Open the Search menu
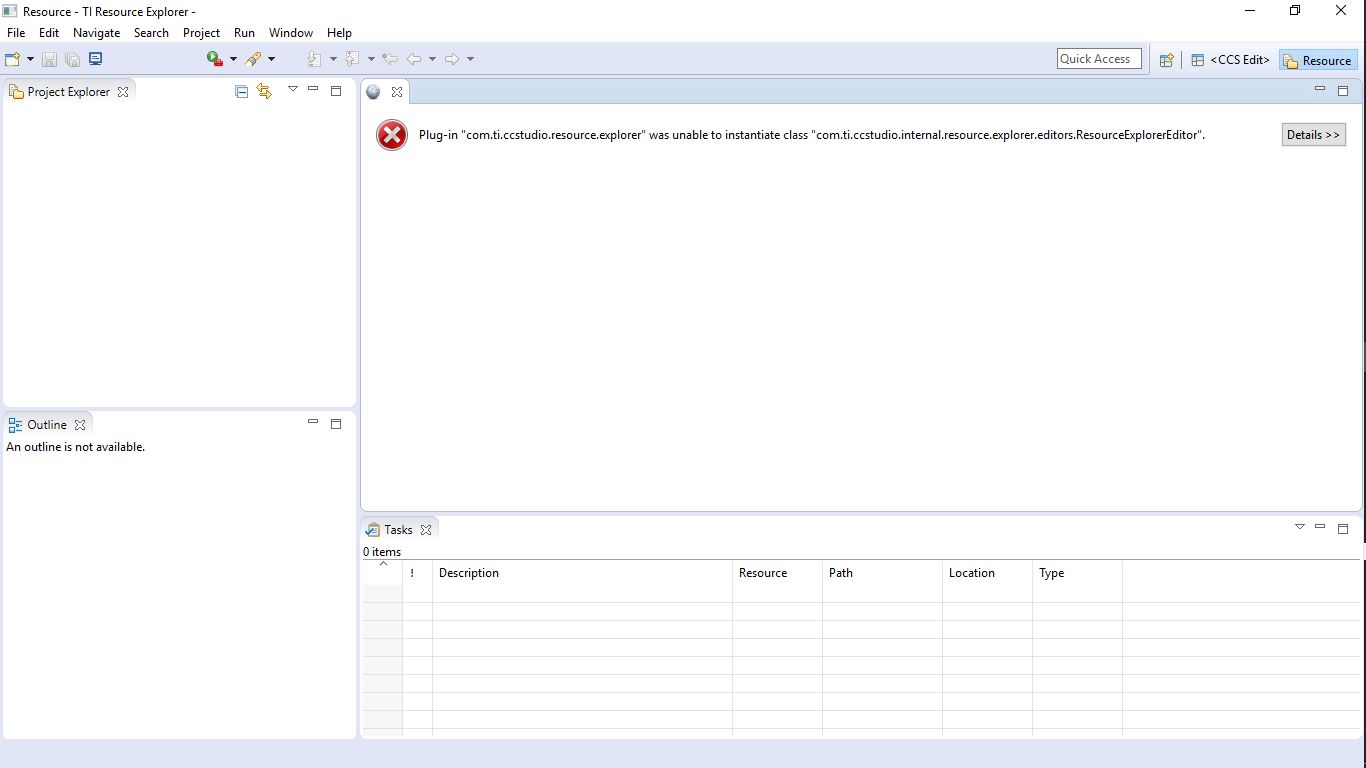The width and height of the screenshot is (1366, 768). click(x=152, y=33)
